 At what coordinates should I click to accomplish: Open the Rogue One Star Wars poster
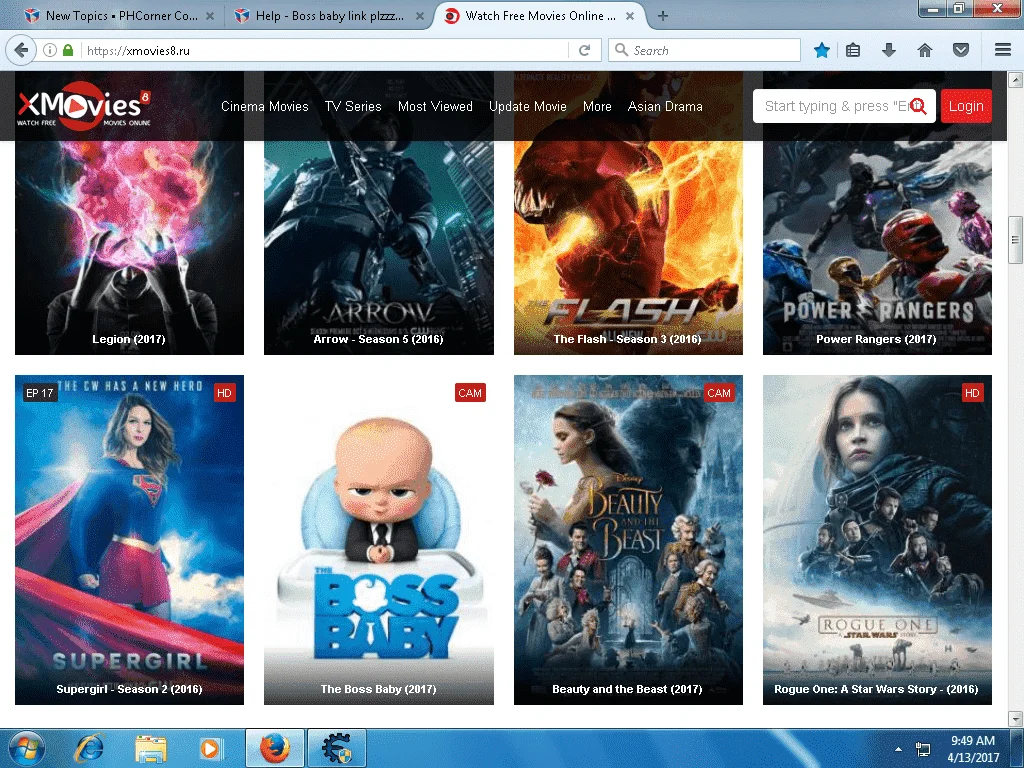877,539
